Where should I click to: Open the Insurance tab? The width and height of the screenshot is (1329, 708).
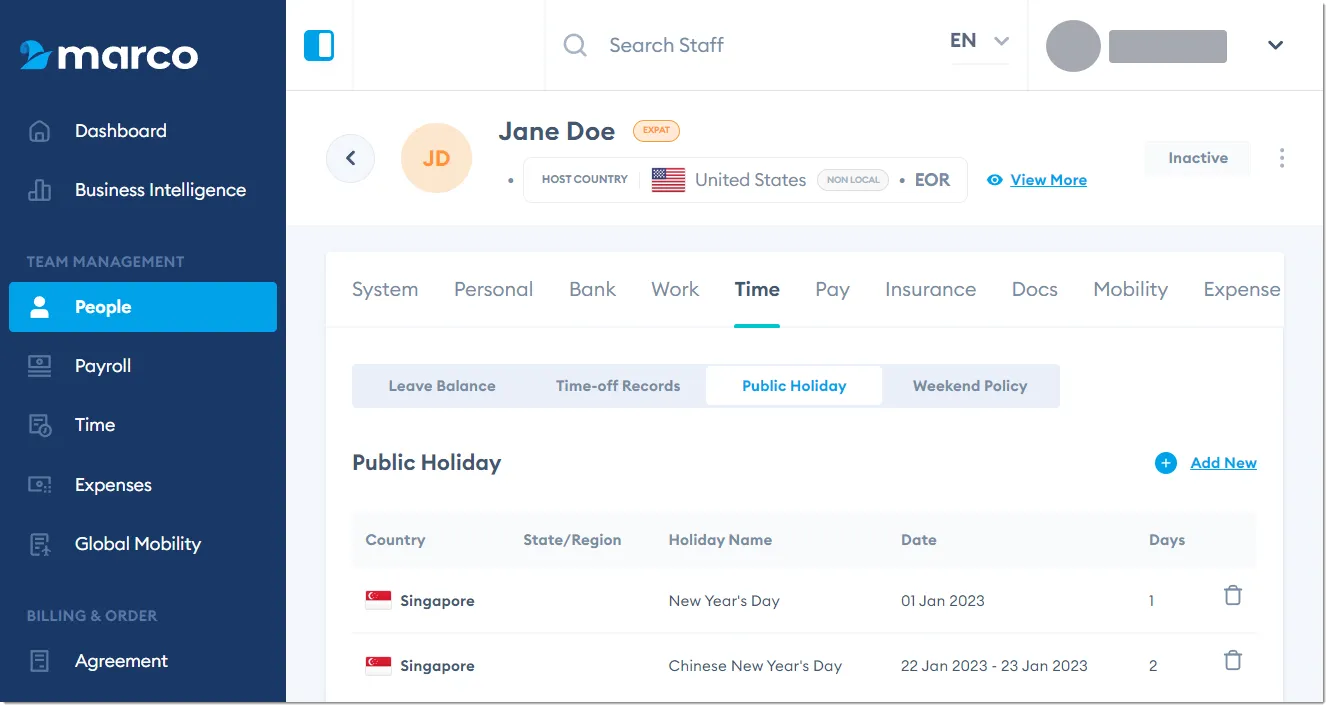(x=930, y=289)
